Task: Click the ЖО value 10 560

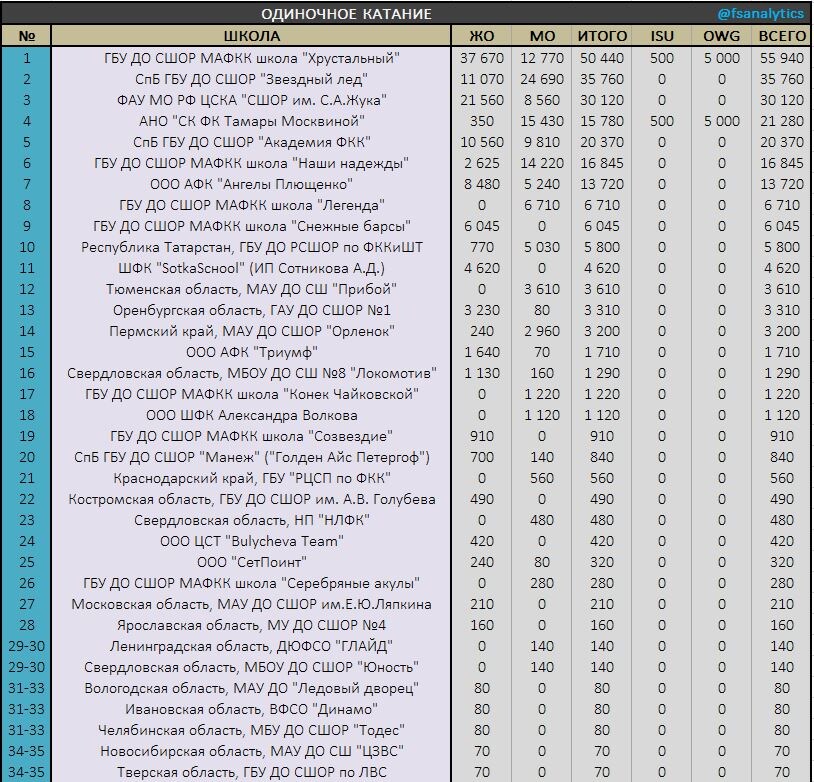Action: pos(482,142)
